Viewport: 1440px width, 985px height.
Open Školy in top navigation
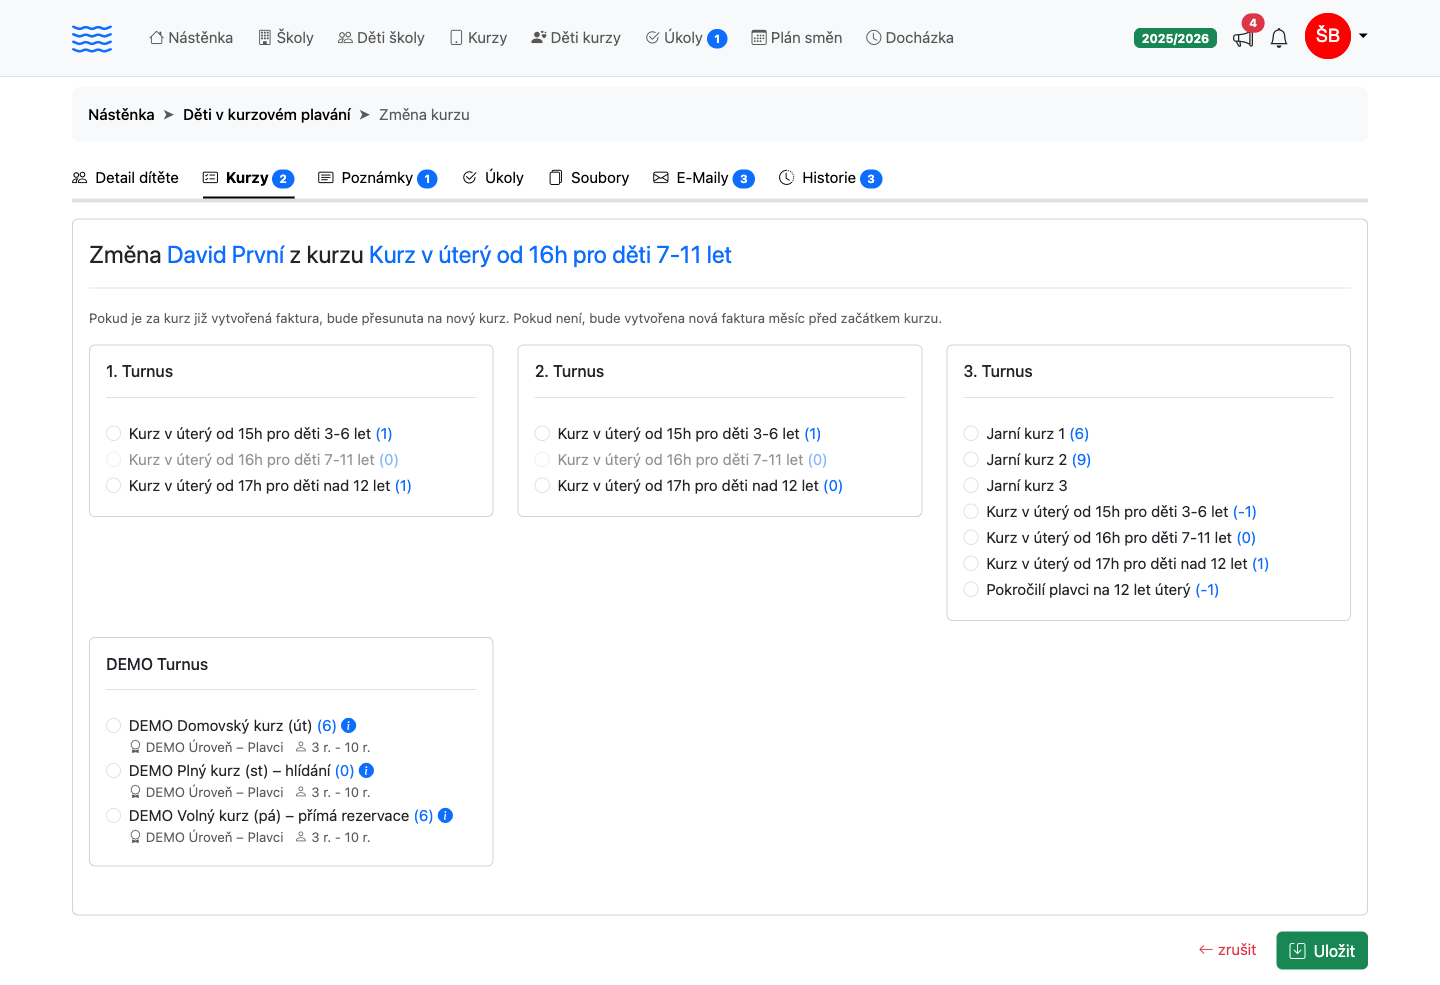[x=286, y=38]
